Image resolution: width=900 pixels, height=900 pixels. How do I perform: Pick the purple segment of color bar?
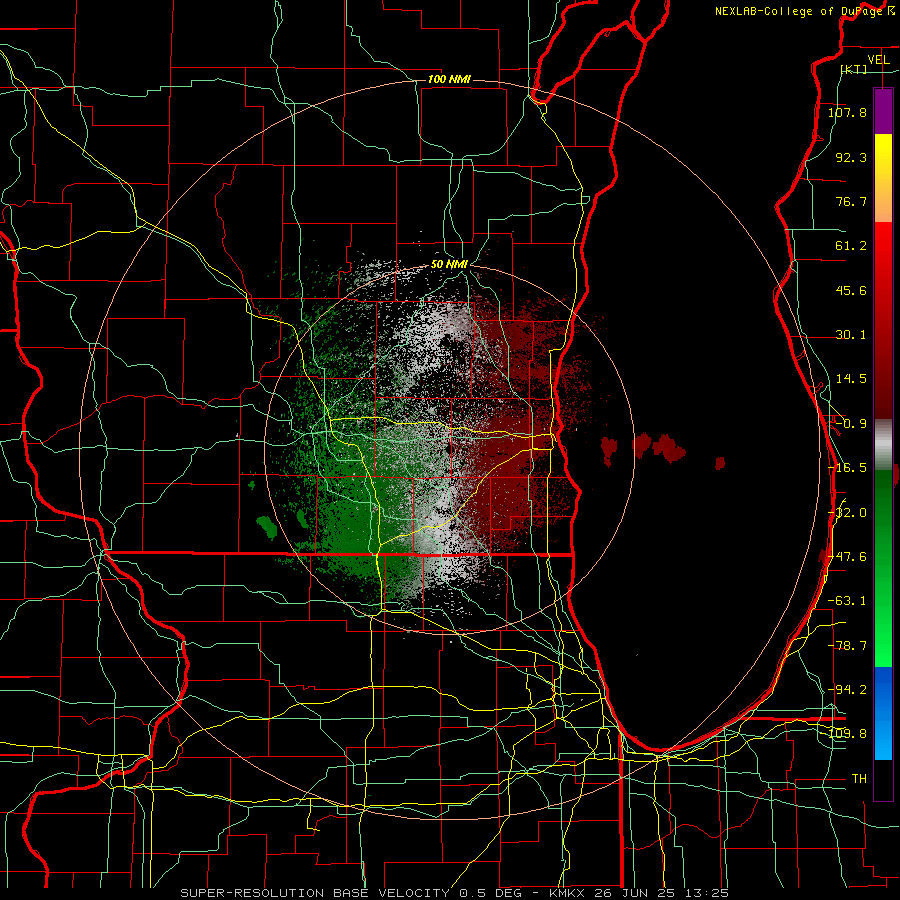coord(883,111)
